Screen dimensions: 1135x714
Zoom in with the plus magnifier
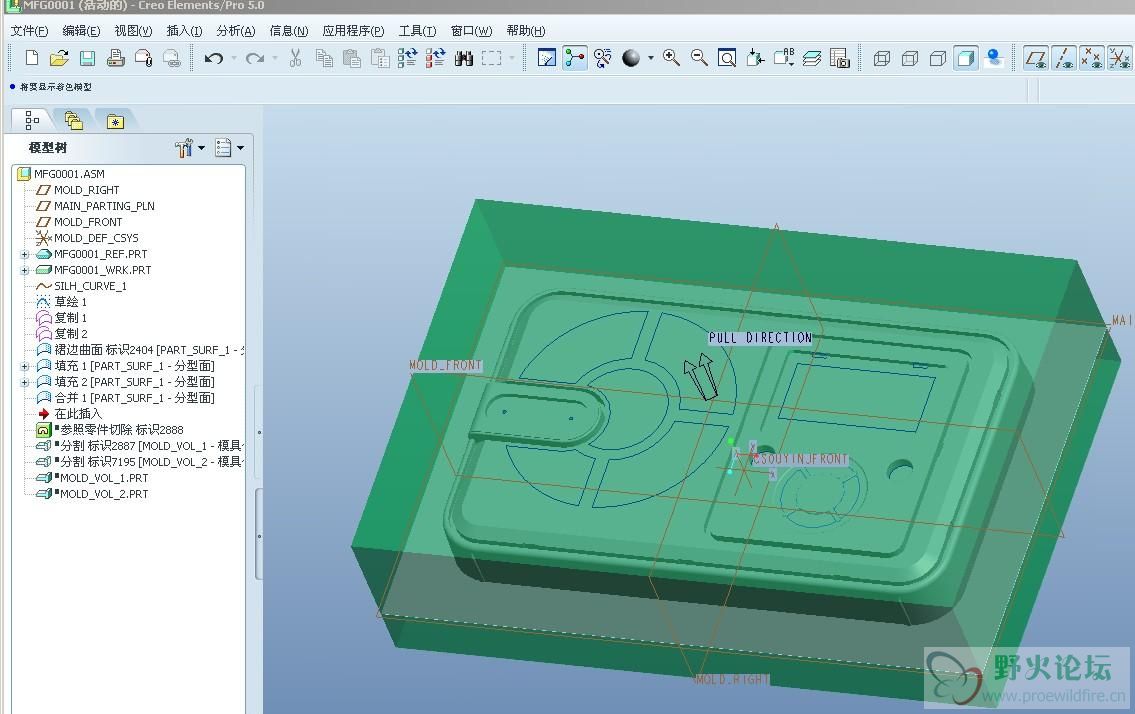tap(671, 58)
